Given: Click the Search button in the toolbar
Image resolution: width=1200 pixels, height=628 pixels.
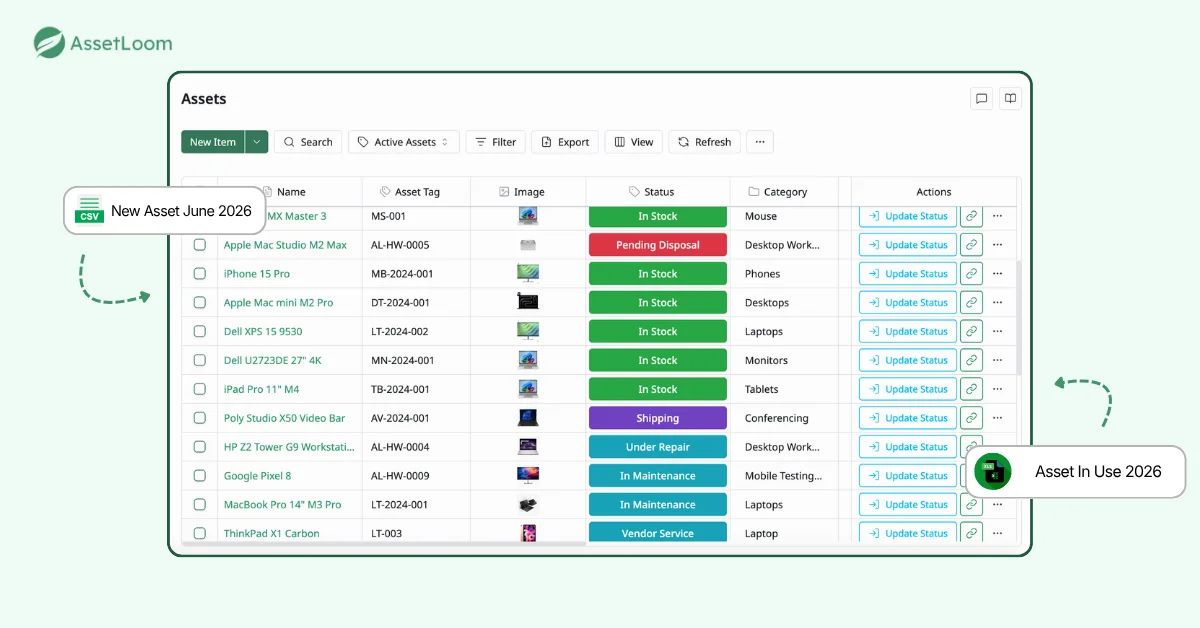Looking at the screenshot, I should pyautogui.click(x=308, y=142).
